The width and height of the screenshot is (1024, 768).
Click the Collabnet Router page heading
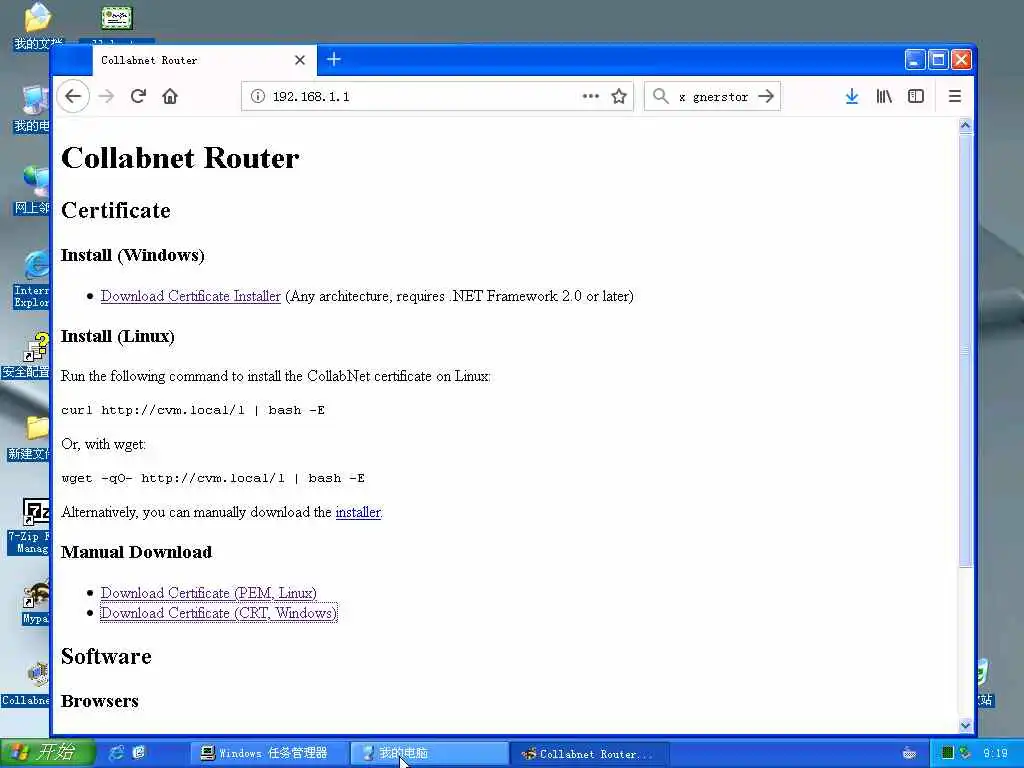click(x=180, y=158)
